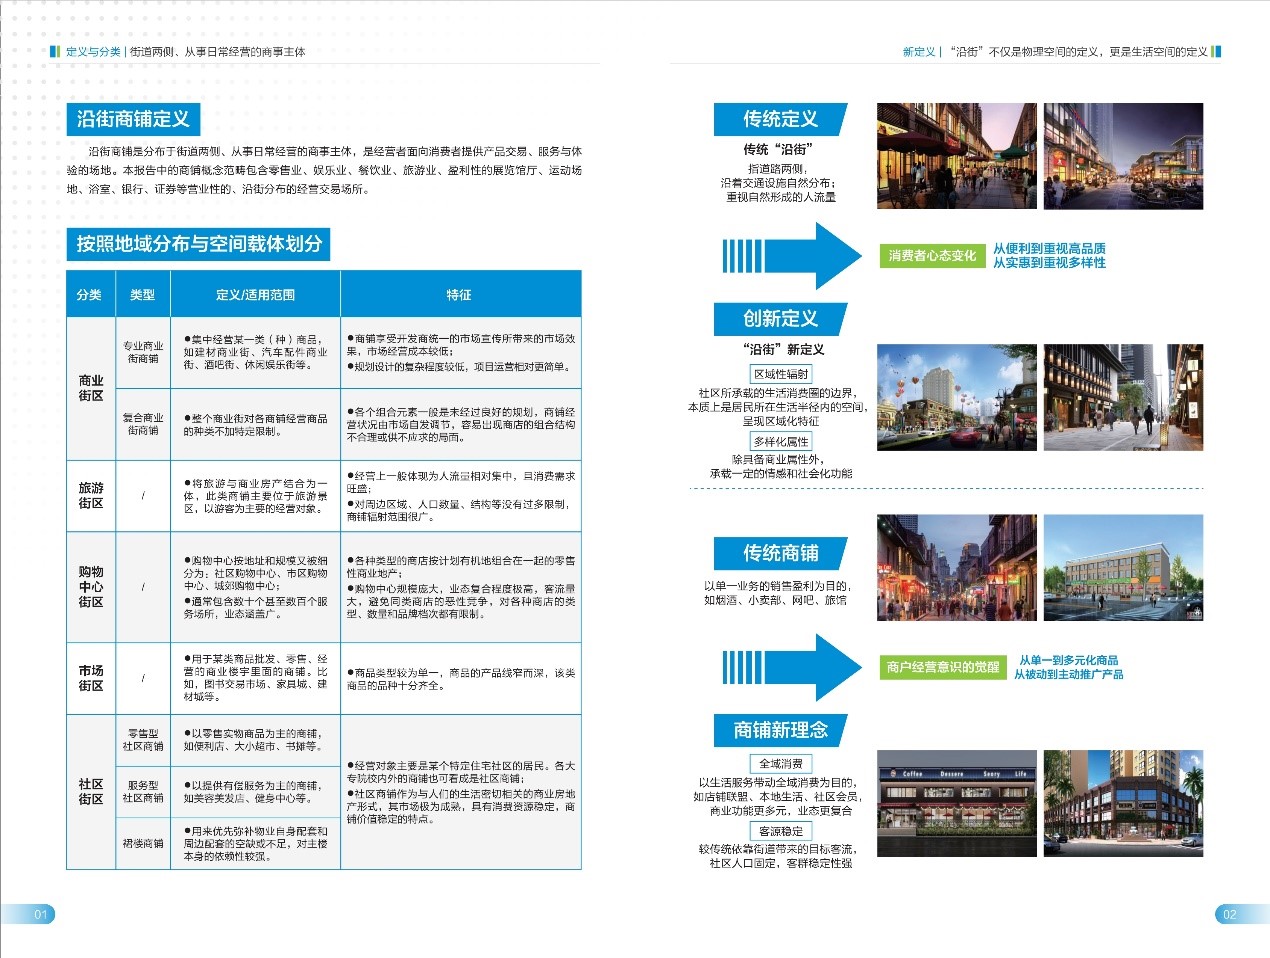Viewport: 1270px width, 958px height.
Task: Click the page 01 number badge
Action: [40, 914]
